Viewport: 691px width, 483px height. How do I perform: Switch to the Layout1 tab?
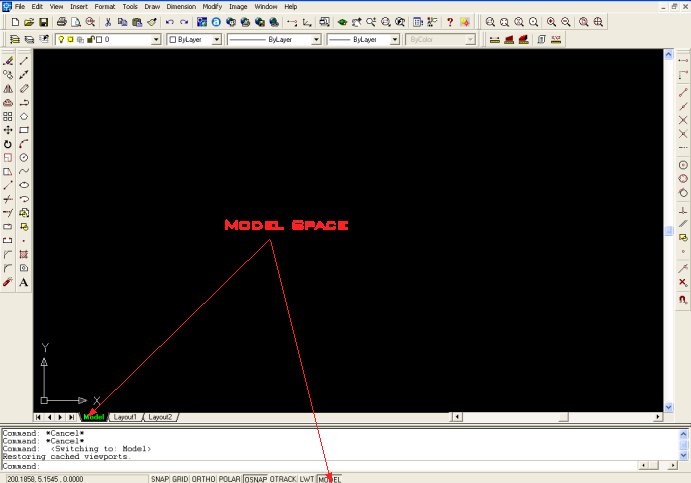click(125, 417)
